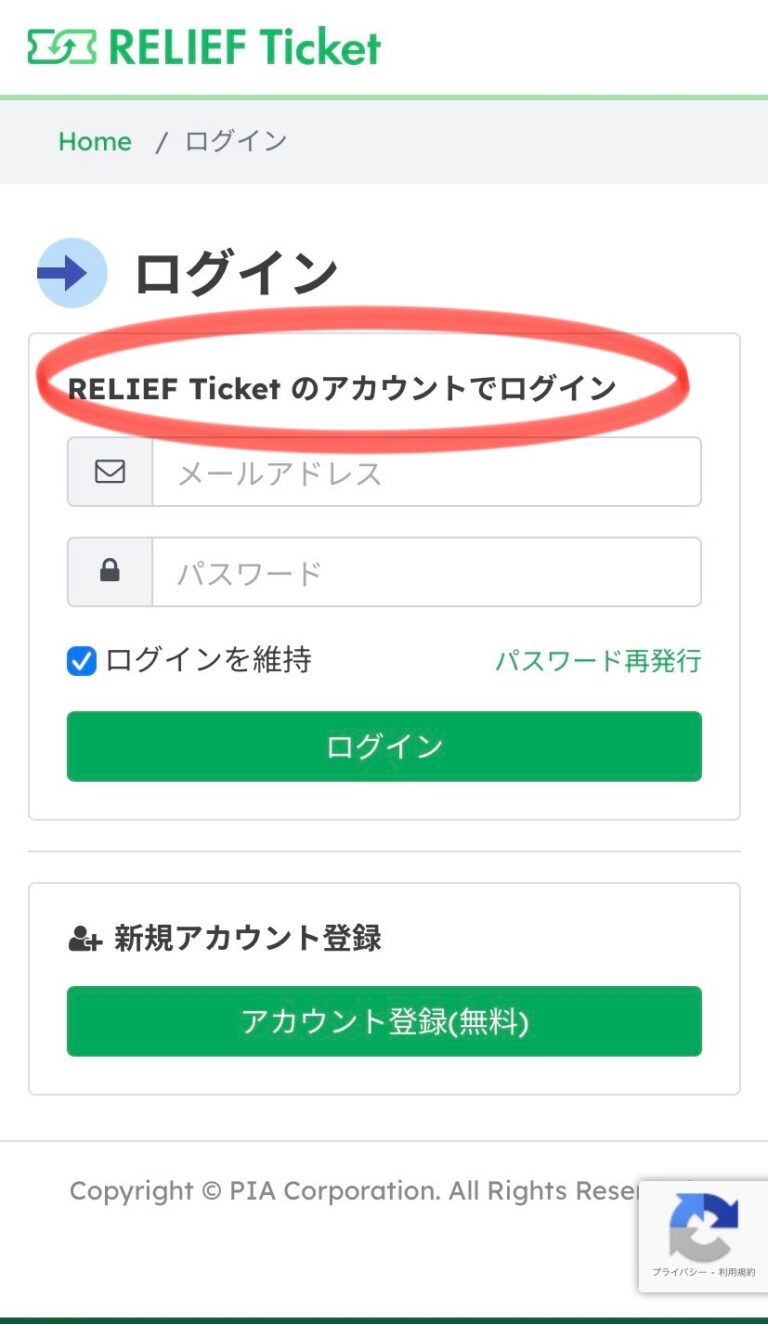Click the circled アカウントでログイン heading
The width and height of the screenshot is (768, 1324).
[x=343, y=389]
